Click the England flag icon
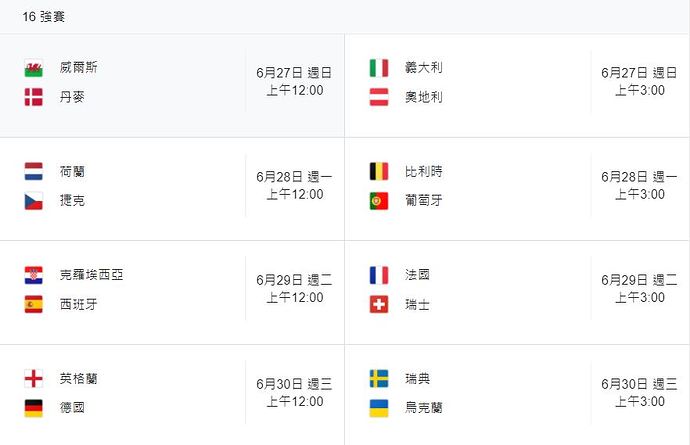 coord(33,379)
